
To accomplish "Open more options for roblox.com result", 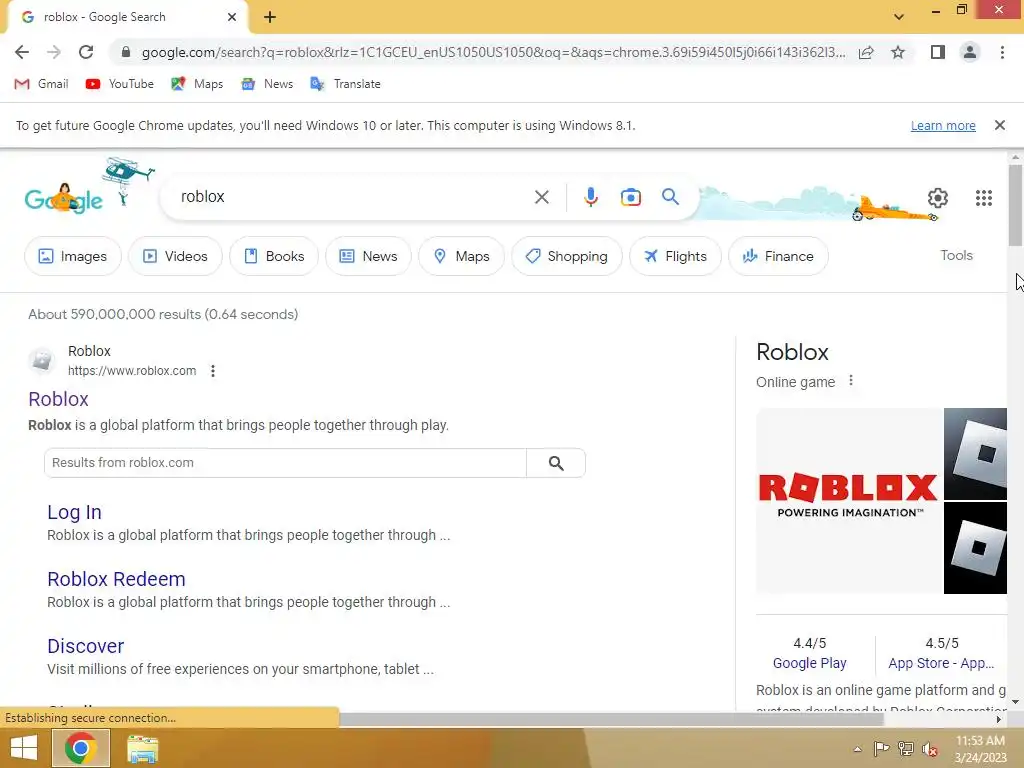I will point(212,371).
